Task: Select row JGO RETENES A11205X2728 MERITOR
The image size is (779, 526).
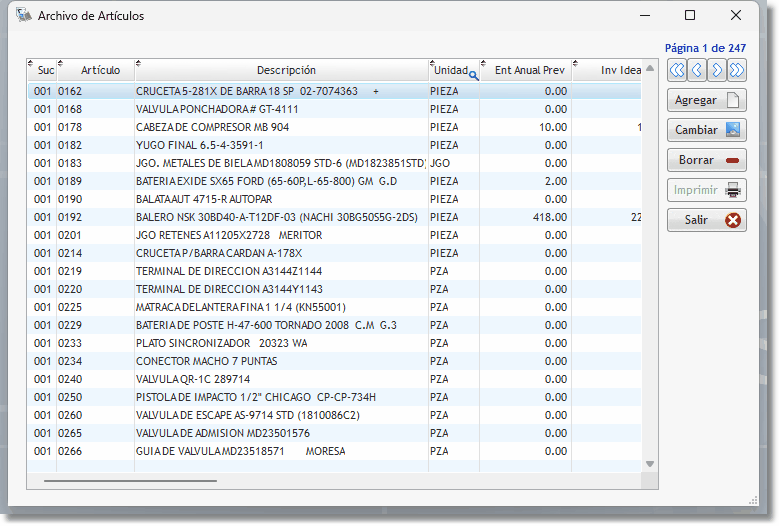Action: click(334, 235)
